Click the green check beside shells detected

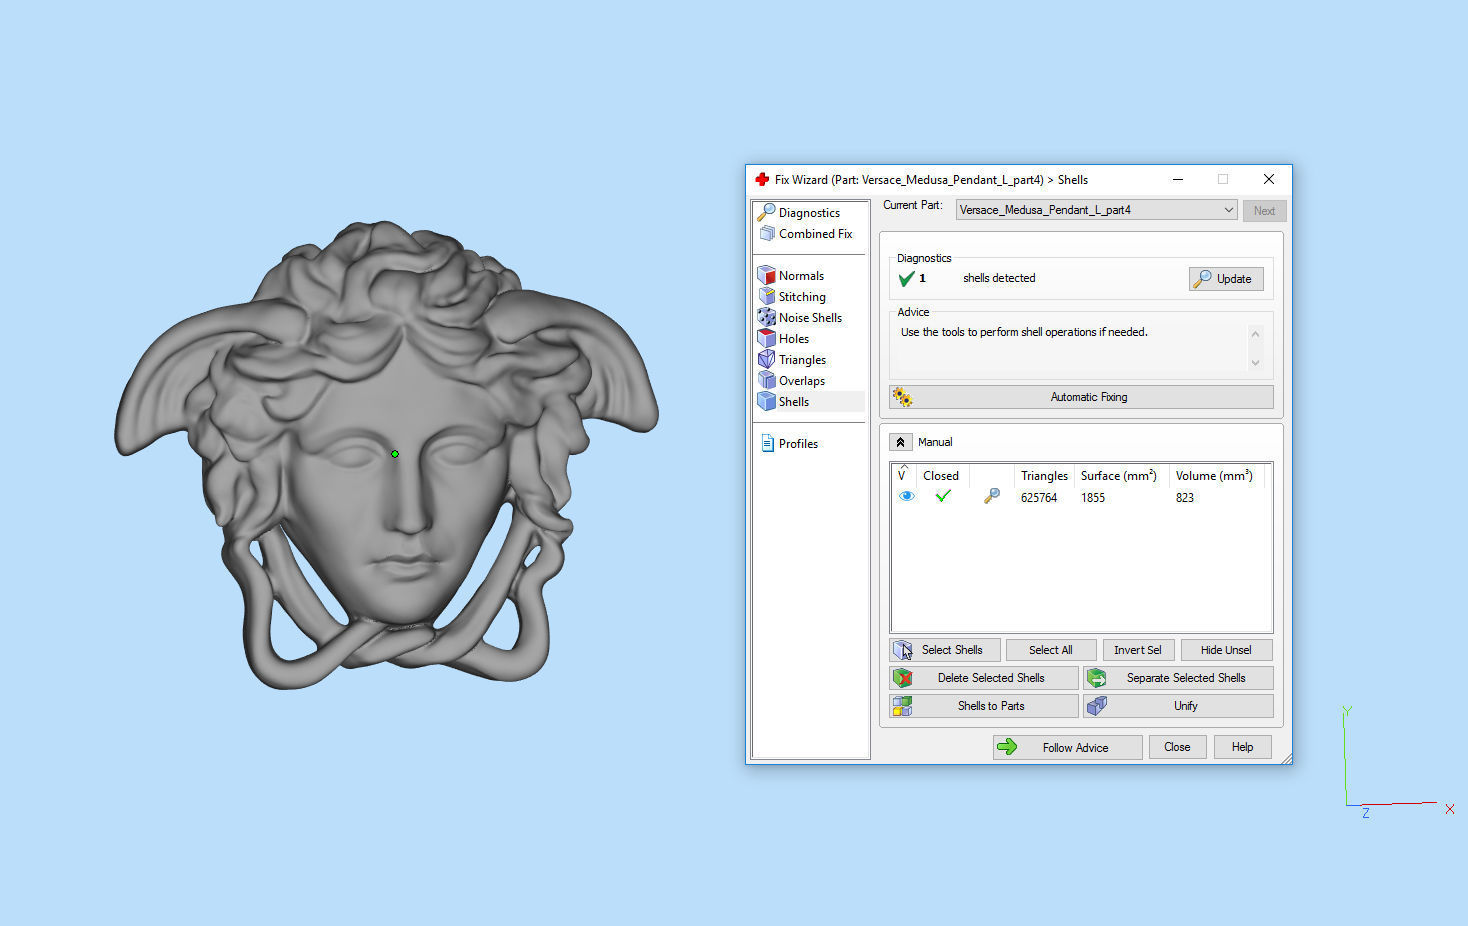click(x=906, y=279)
